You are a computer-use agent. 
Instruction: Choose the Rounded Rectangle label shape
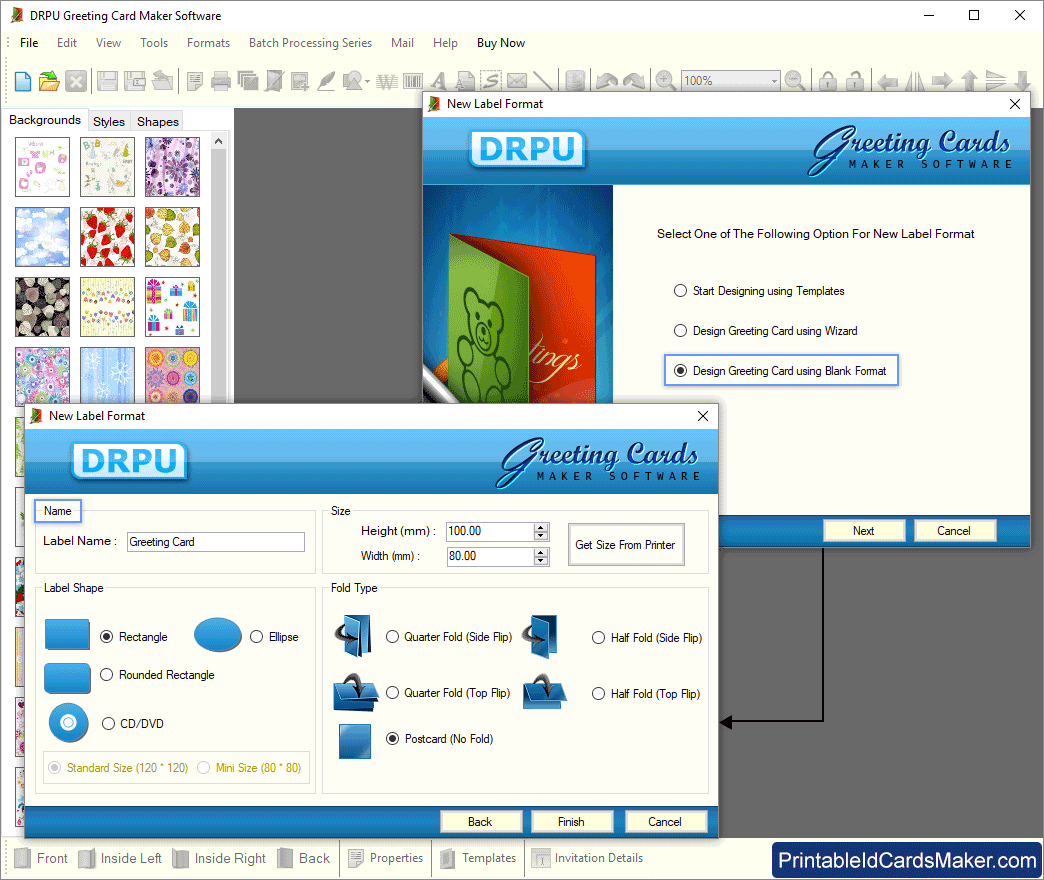click(157, 675)
